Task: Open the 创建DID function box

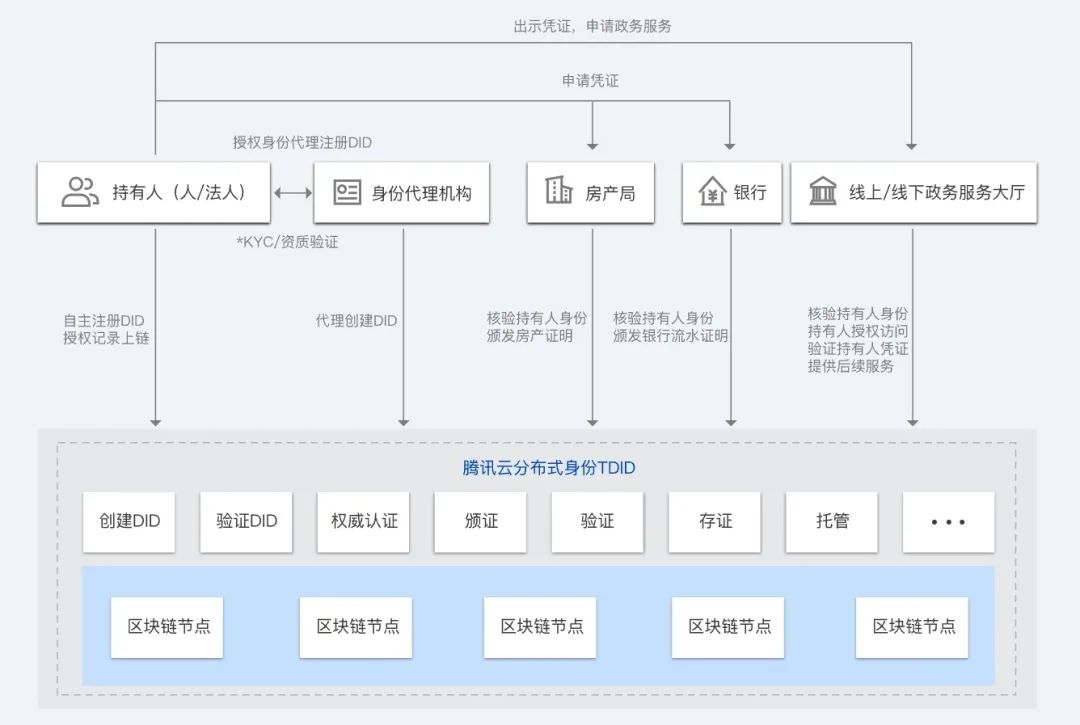Action: (128, 522)
